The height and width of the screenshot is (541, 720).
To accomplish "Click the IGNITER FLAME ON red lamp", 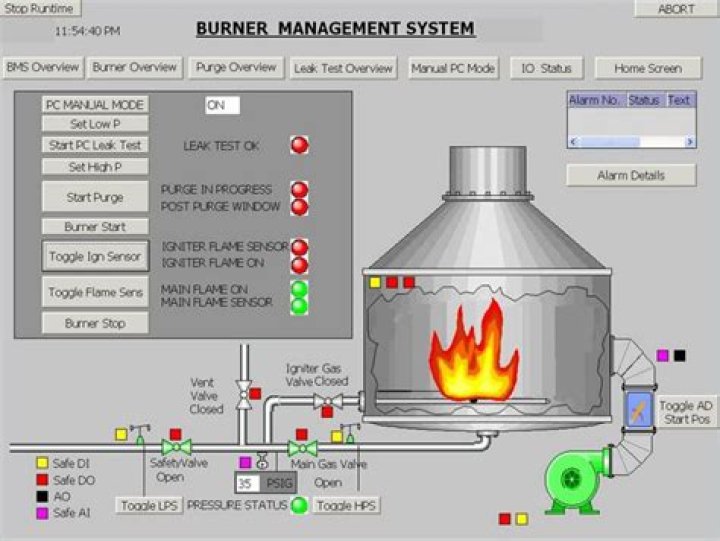I will tap(299, 265).
